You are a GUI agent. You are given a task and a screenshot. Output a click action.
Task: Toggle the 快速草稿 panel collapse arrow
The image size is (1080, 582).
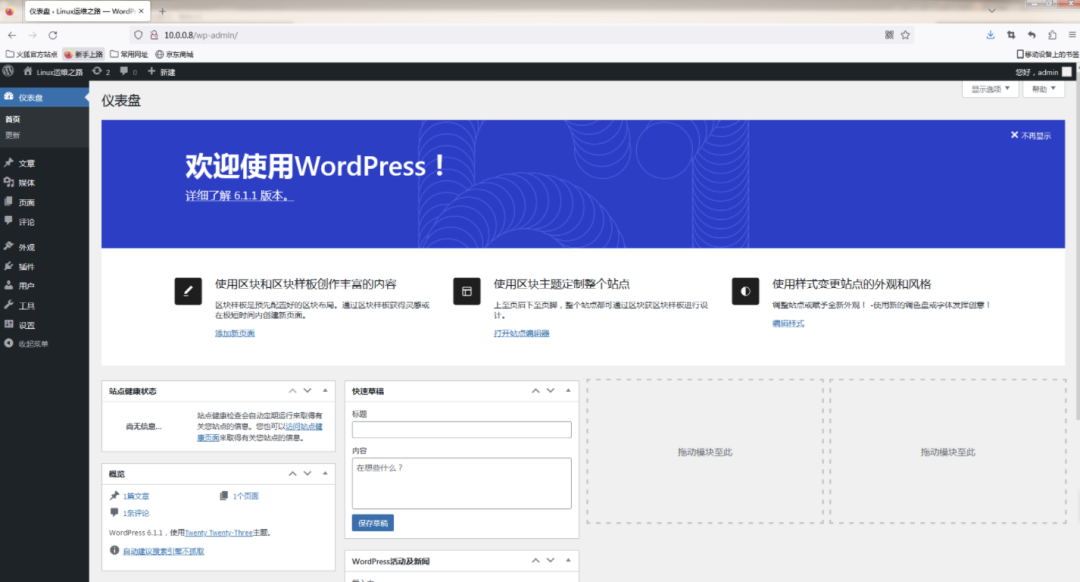click(567, 391)
